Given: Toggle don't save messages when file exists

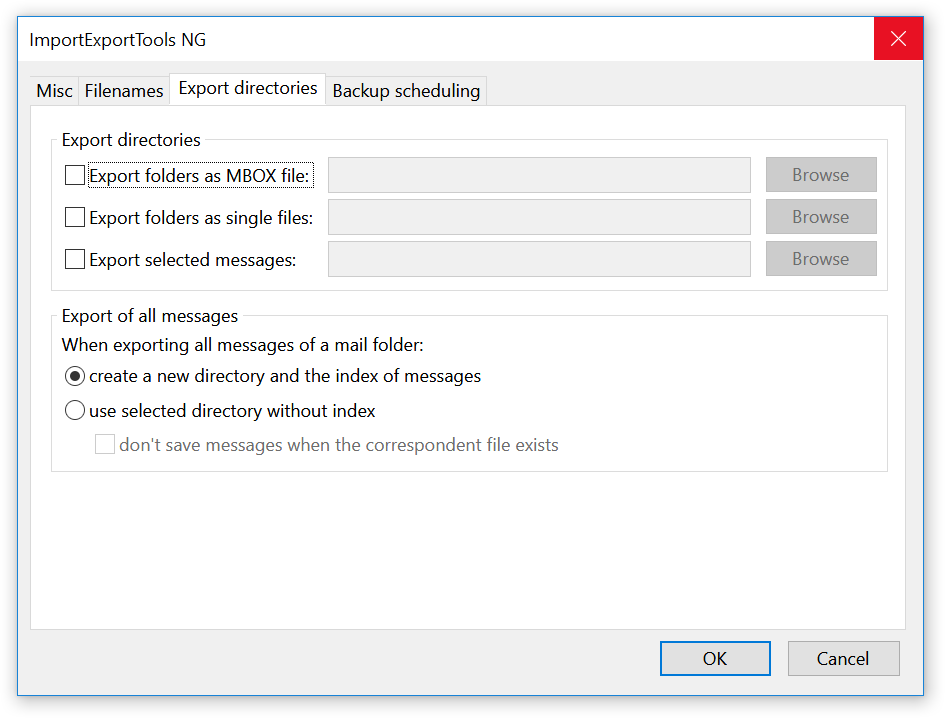Looking at the screenshot, I should tap(105, 444).
